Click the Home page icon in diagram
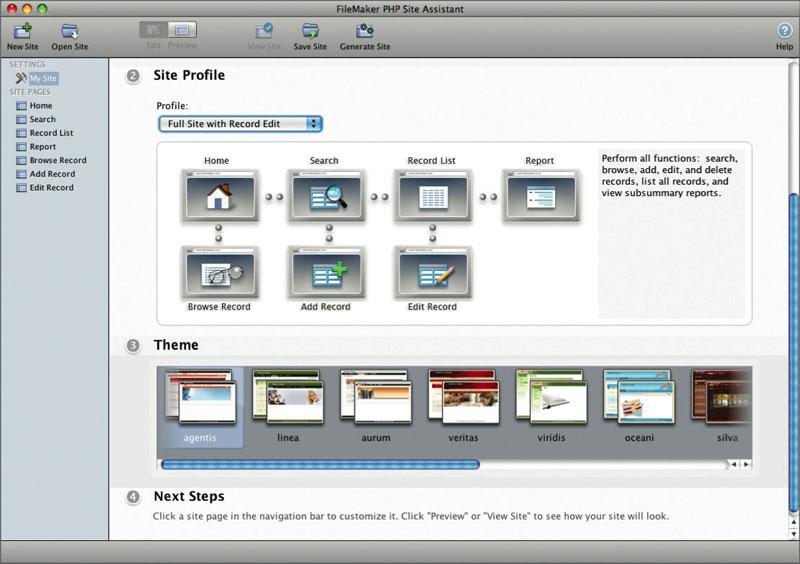 click(217, 194)
